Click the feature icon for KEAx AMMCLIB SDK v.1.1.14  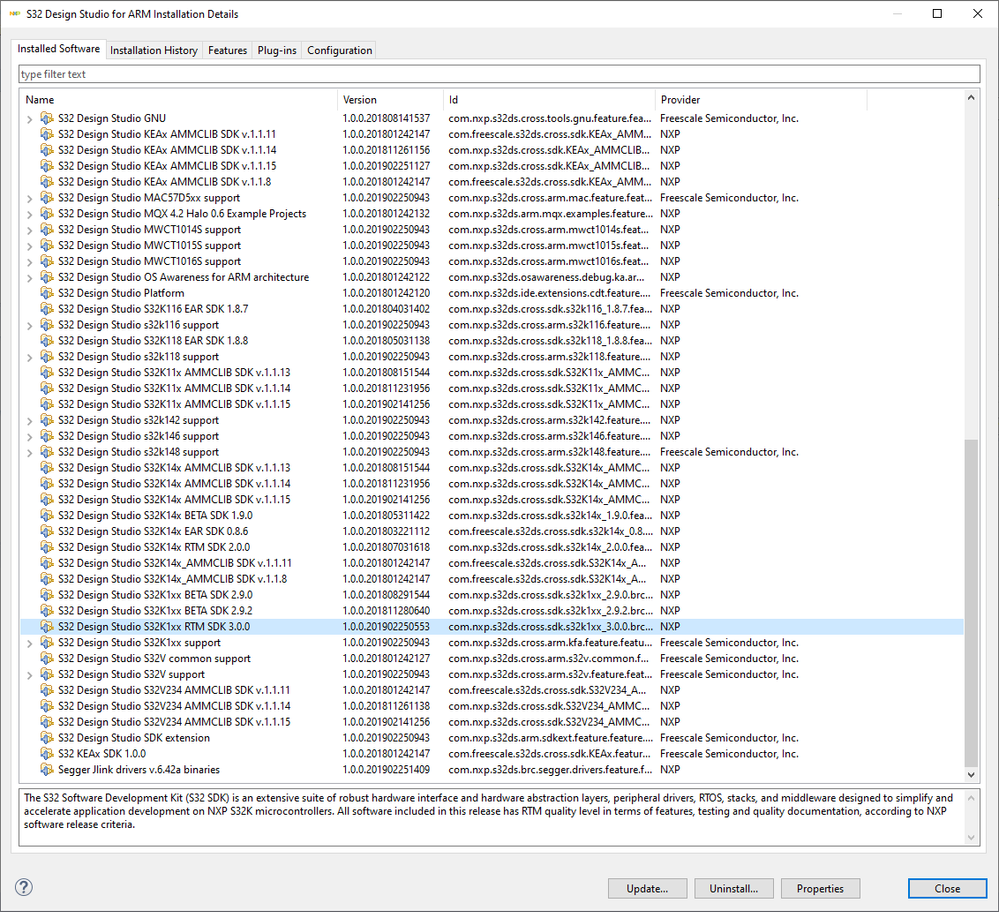click(47, 150)
